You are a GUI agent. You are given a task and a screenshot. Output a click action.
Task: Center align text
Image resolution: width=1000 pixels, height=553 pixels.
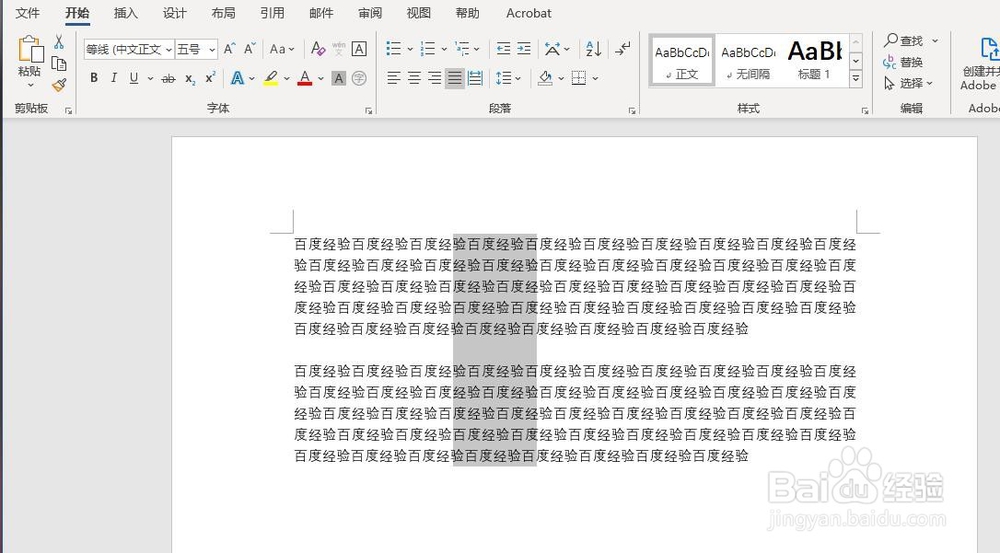415,78
